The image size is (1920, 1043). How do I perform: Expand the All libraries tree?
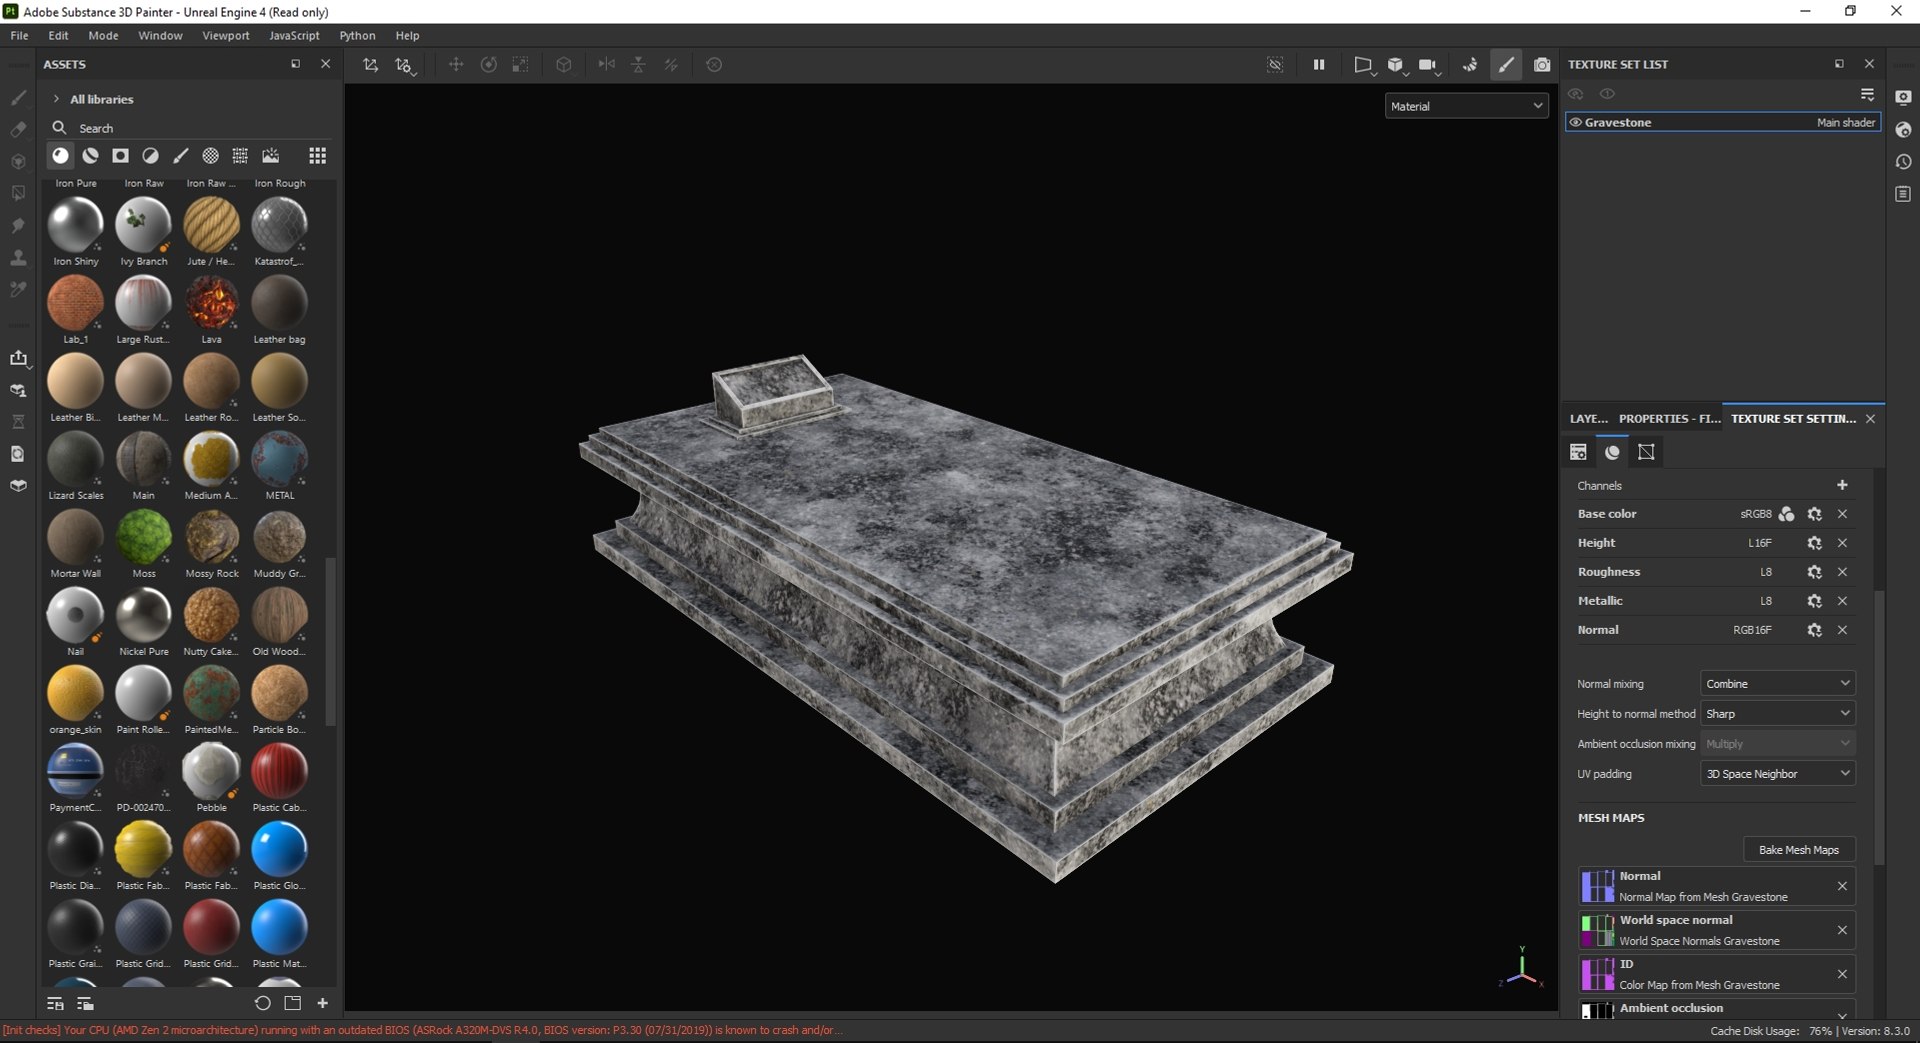(57, 99)
